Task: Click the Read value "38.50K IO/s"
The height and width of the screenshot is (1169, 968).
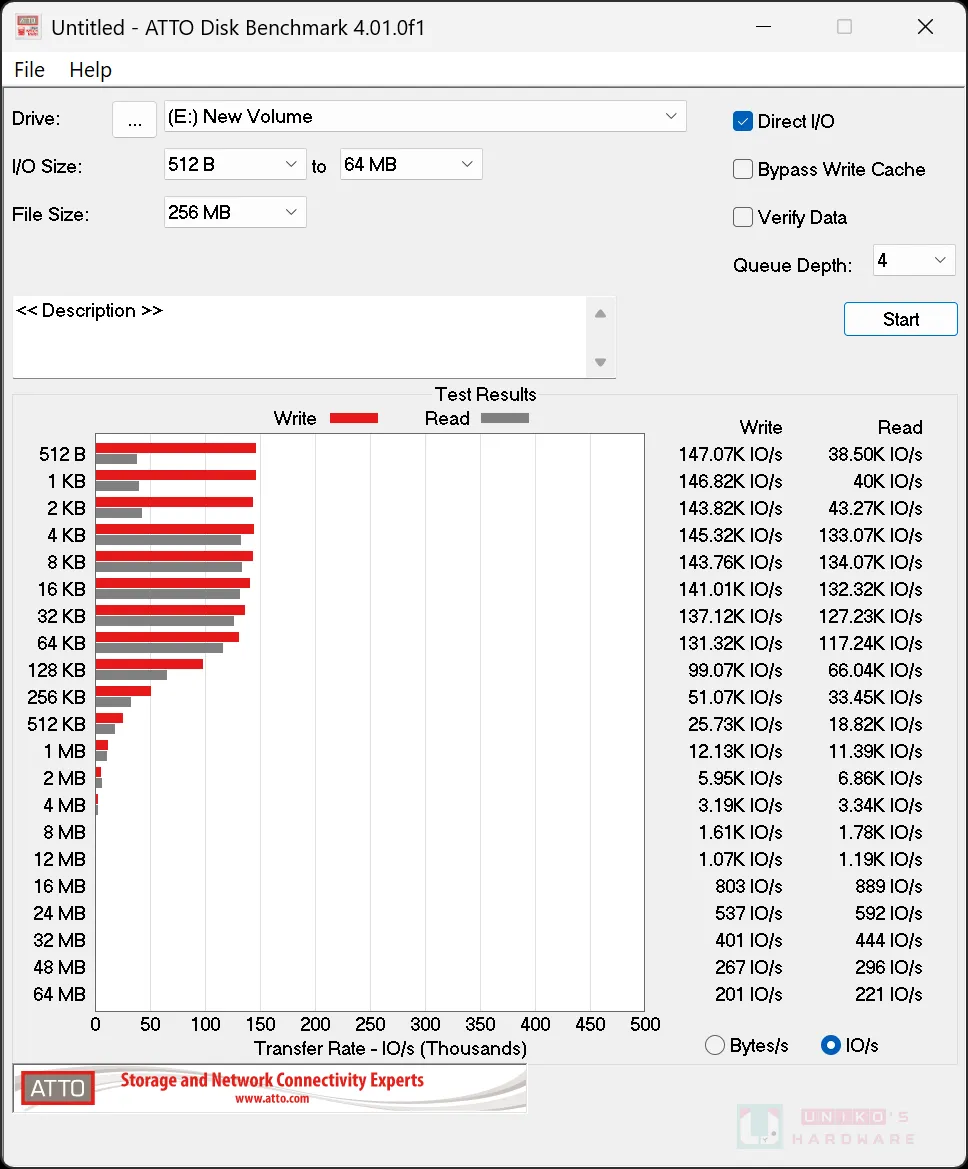Action: point(875,455)
